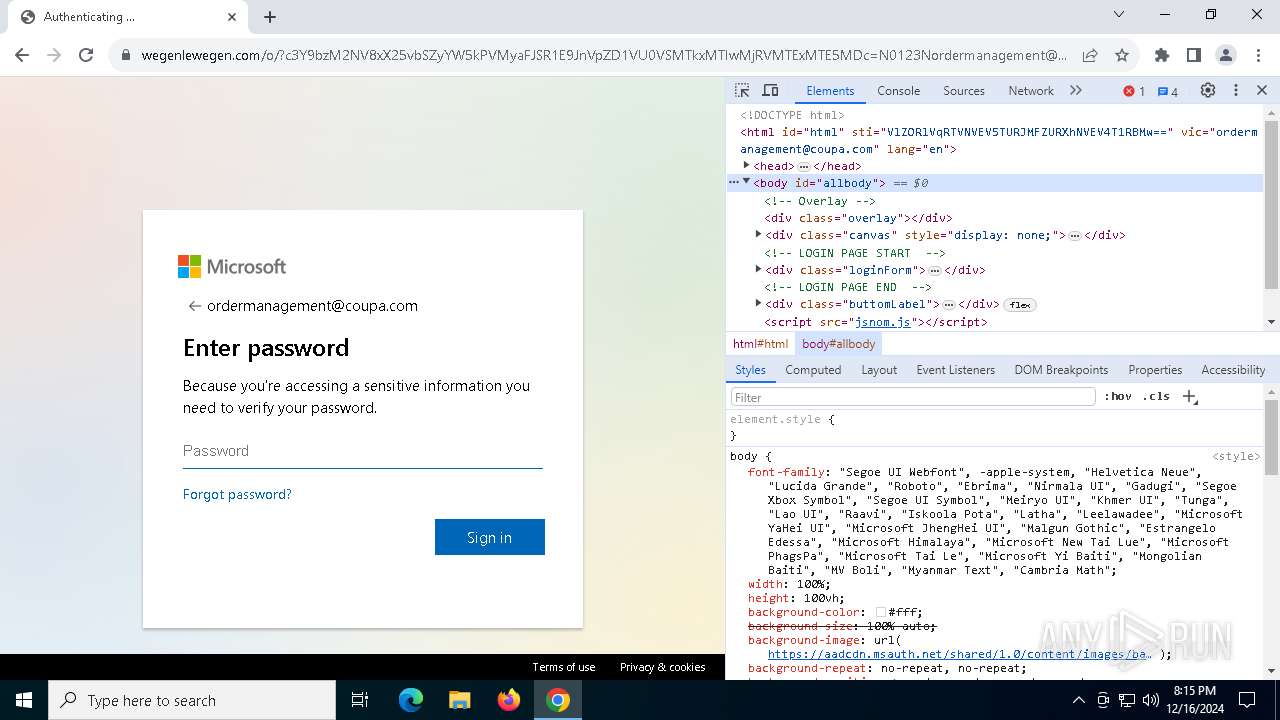Switch to the Network panel

point(1031,91)
